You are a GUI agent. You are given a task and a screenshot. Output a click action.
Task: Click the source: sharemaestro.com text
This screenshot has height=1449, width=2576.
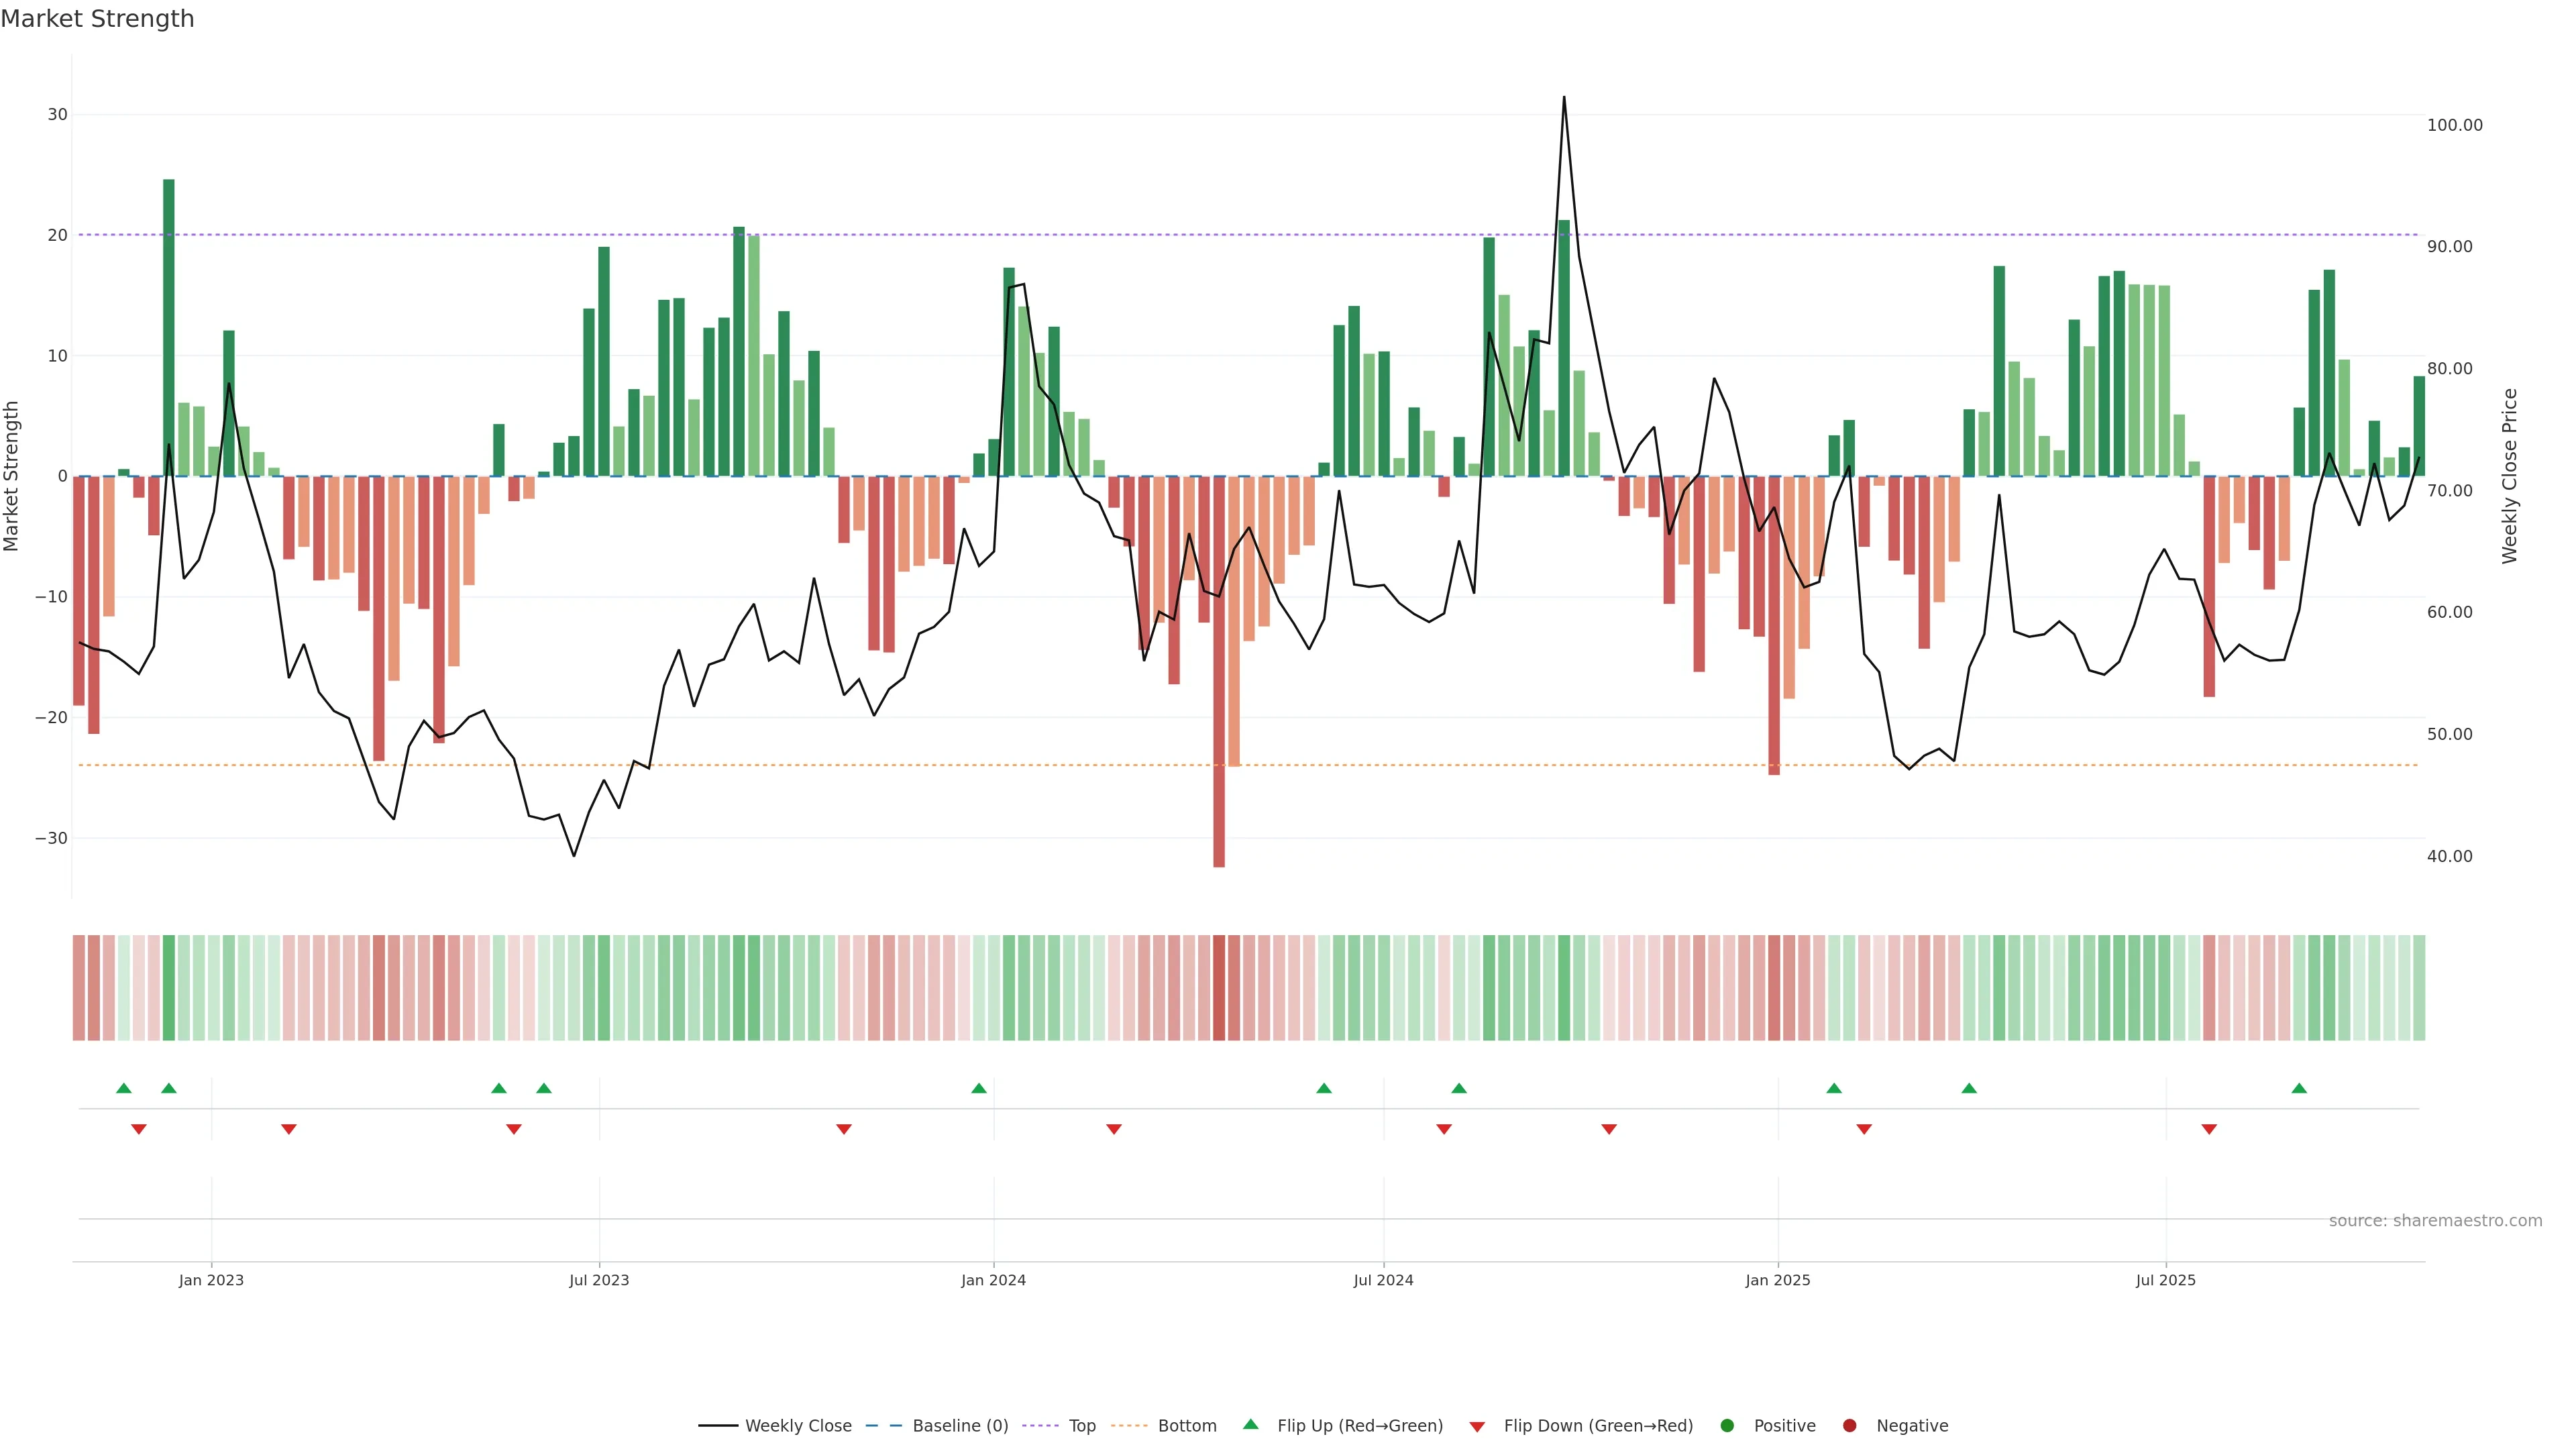2435,1220
